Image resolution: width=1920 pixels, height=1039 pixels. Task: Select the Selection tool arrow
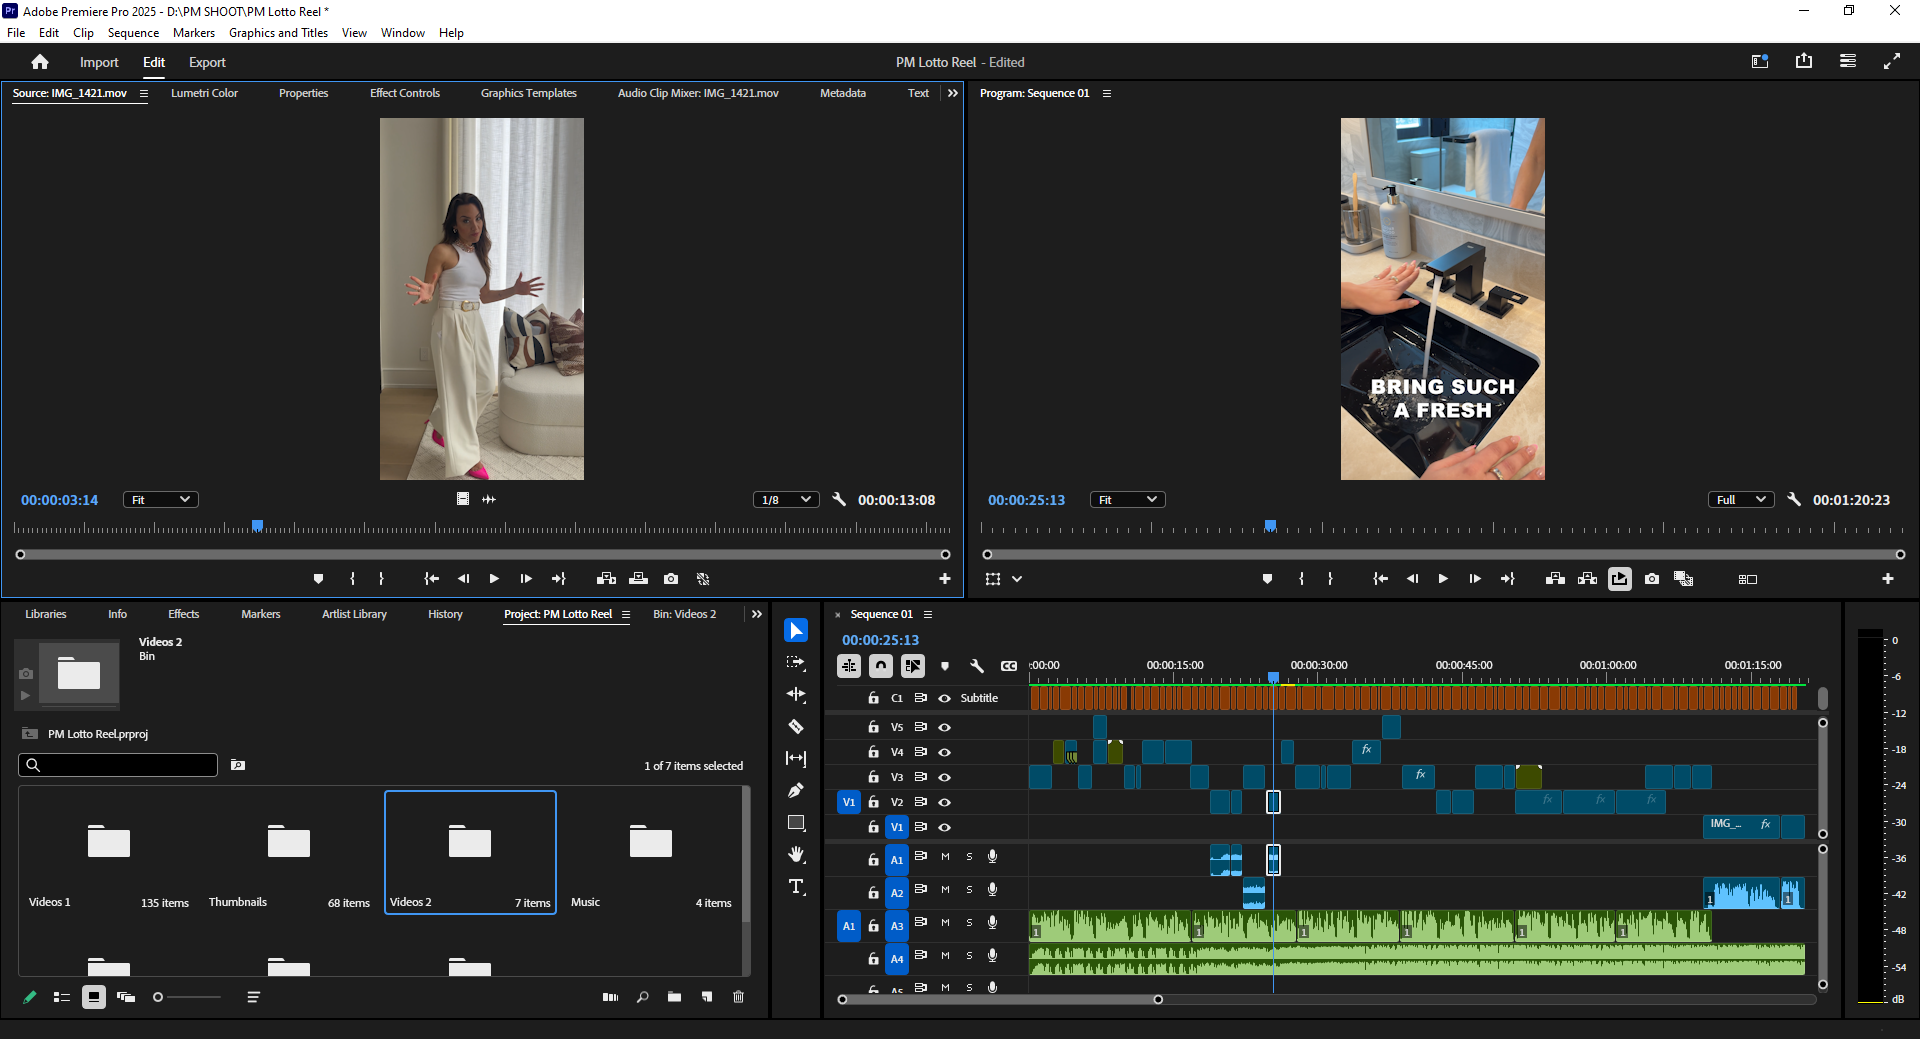coord(796,630)
